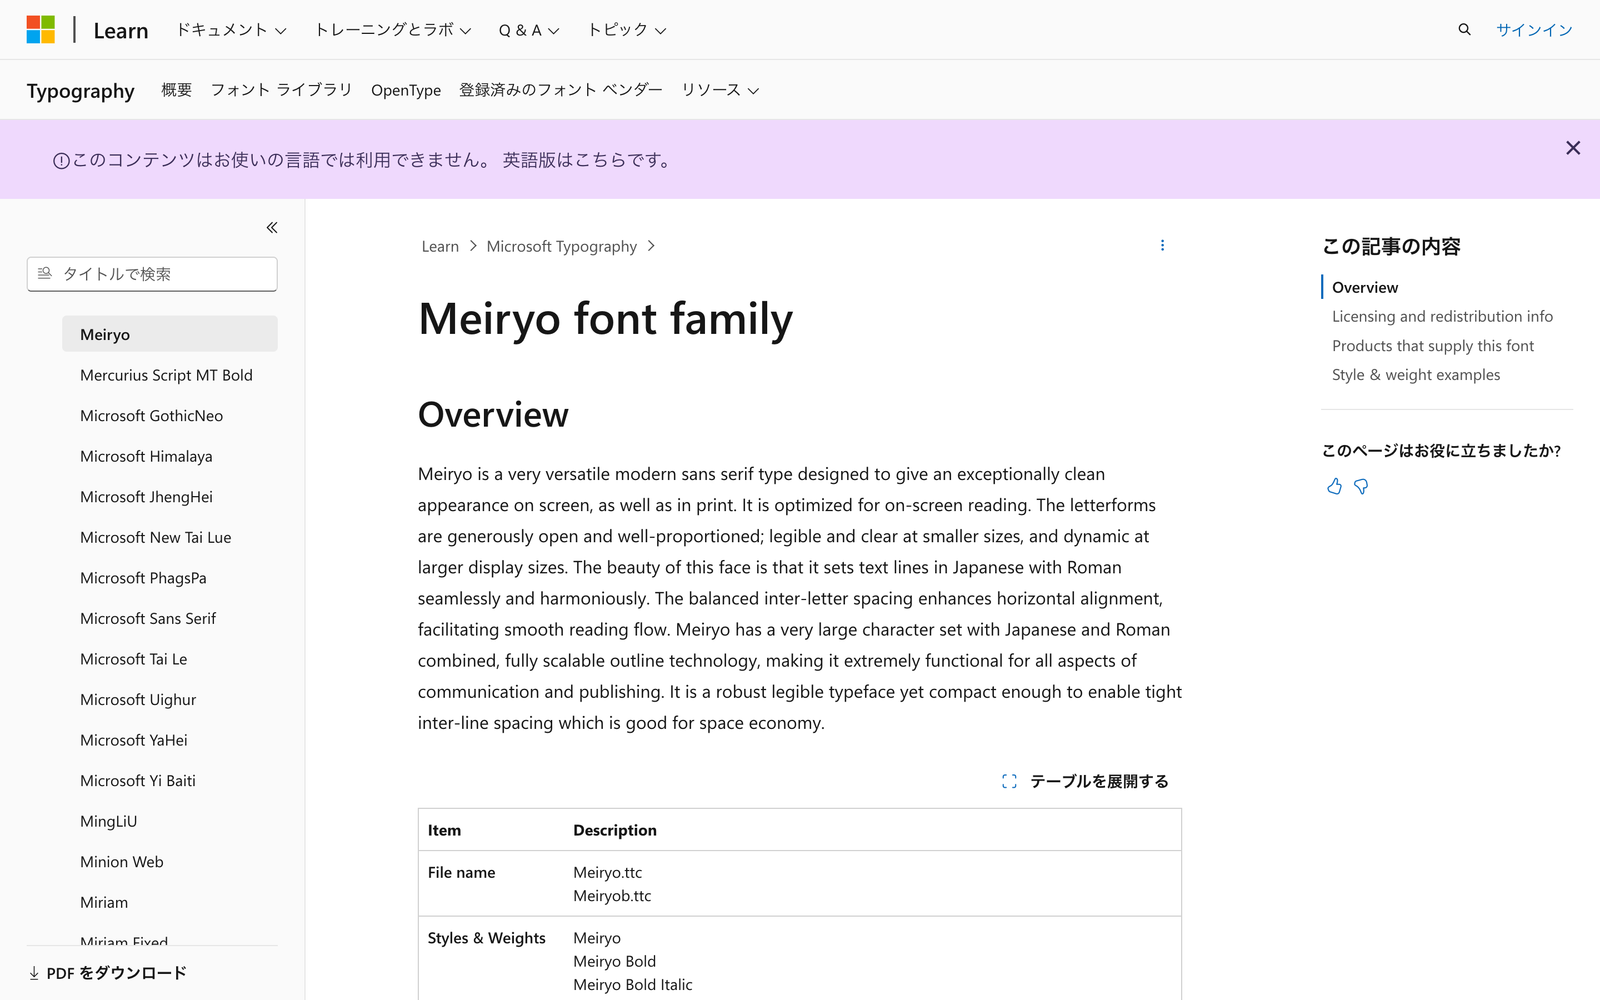Click Meiryo Bold Italic in table
Image resolution: width=1600 pixels, height=1000 pixels.
coord(632,985)
